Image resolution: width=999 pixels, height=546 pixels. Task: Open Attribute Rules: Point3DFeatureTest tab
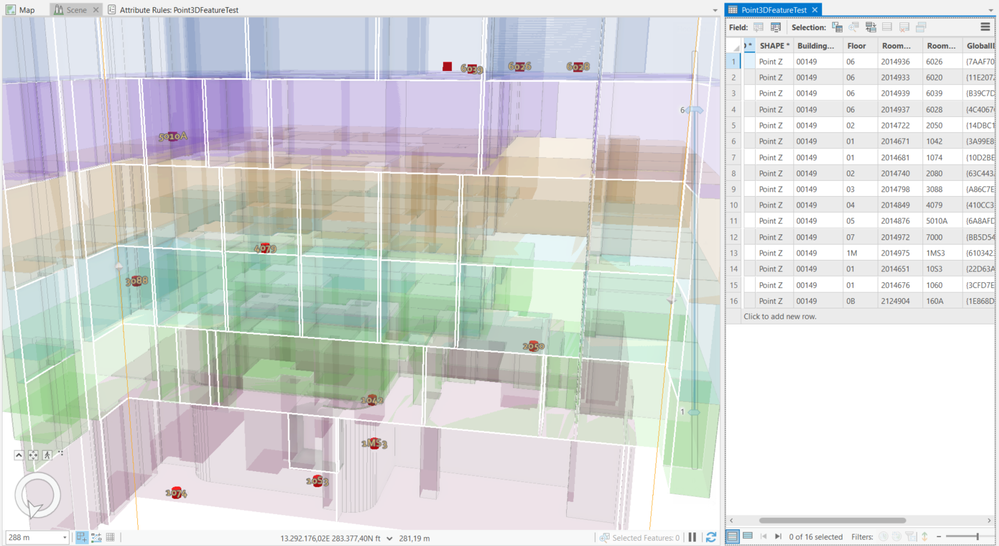(173, 10)
